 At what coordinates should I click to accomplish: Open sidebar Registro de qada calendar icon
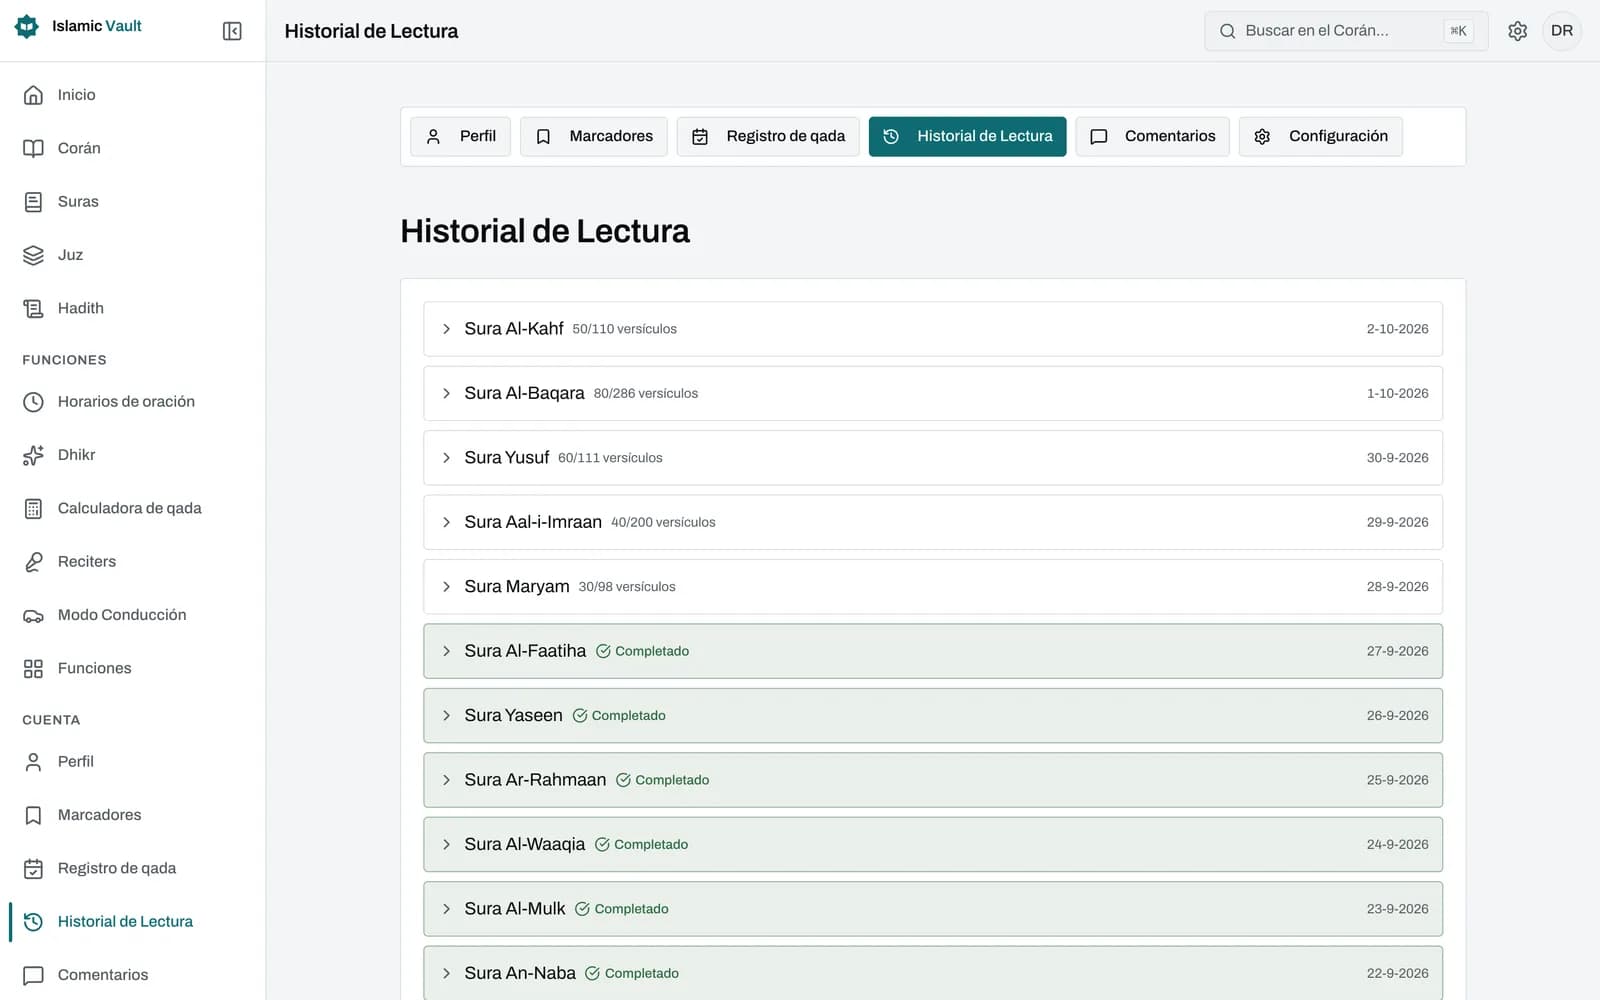click(x=33, y=868)
